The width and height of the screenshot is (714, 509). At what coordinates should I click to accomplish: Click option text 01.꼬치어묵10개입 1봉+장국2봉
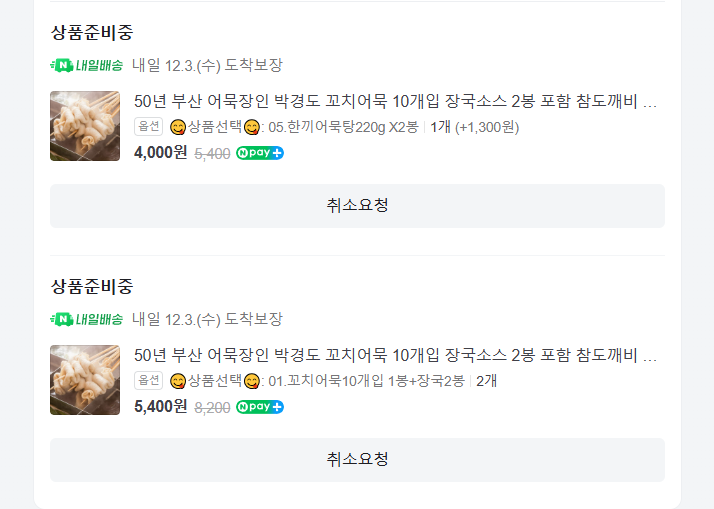(367, 381)
